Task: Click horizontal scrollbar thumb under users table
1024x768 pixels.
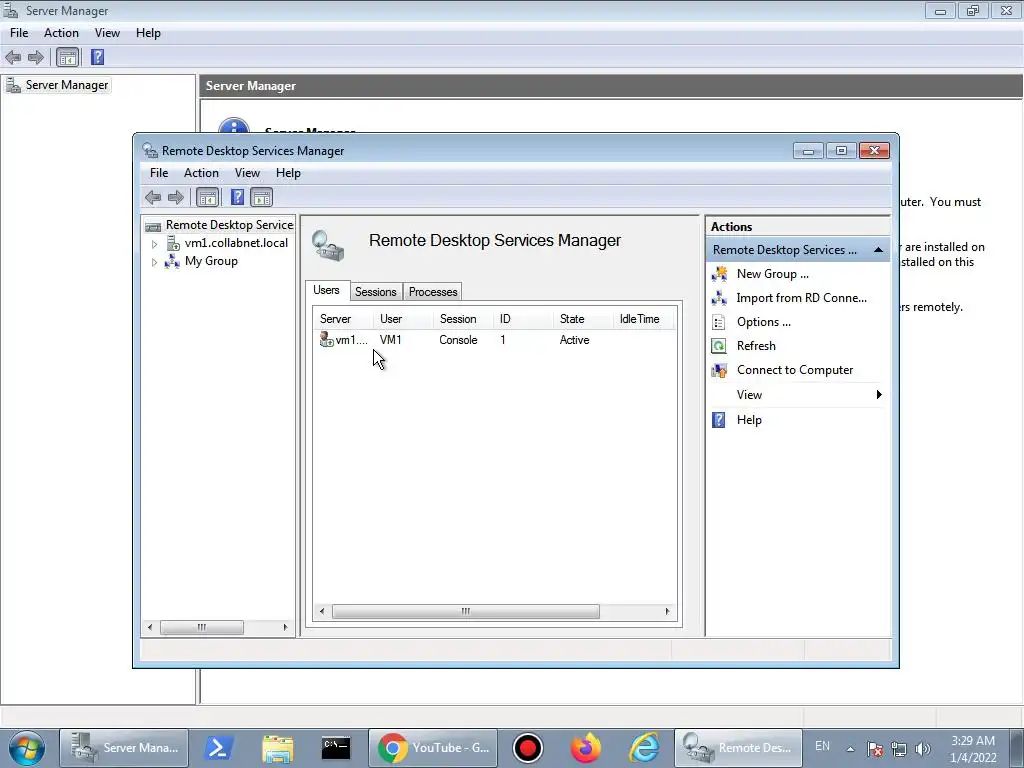Action: 466,611
